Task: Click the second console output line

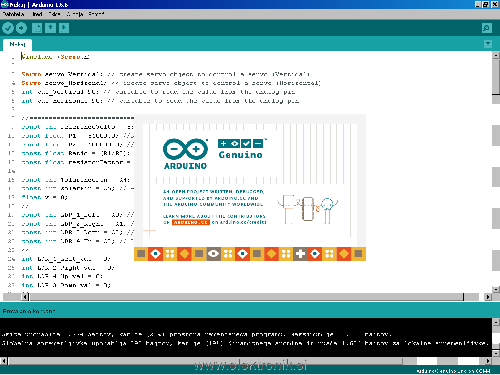Action: click(x=245, y=343)
